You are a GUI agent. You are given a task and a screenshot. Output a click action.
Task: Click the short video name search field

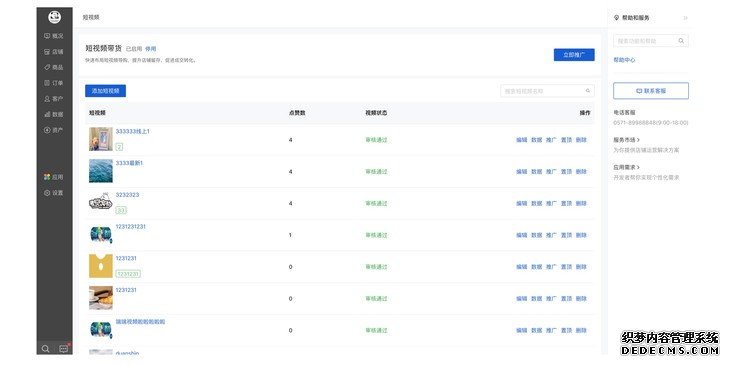[547, 91]
